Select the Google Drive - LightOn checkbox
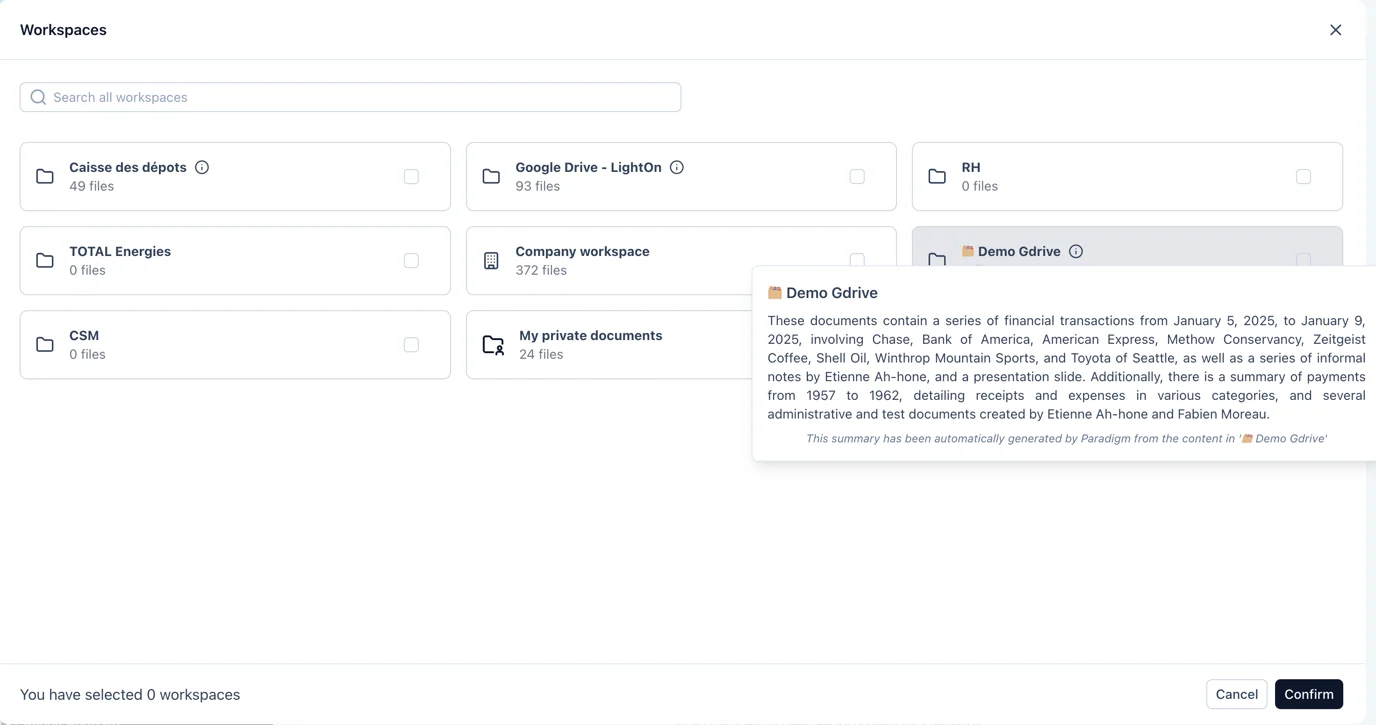1376x725 pixels. tap(857, 176)
